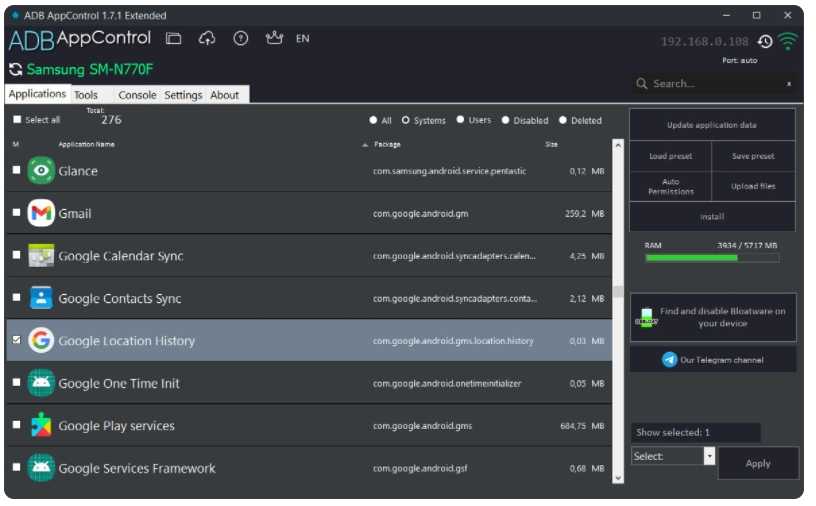Click the crown Extended version icon

pos(274,38)
